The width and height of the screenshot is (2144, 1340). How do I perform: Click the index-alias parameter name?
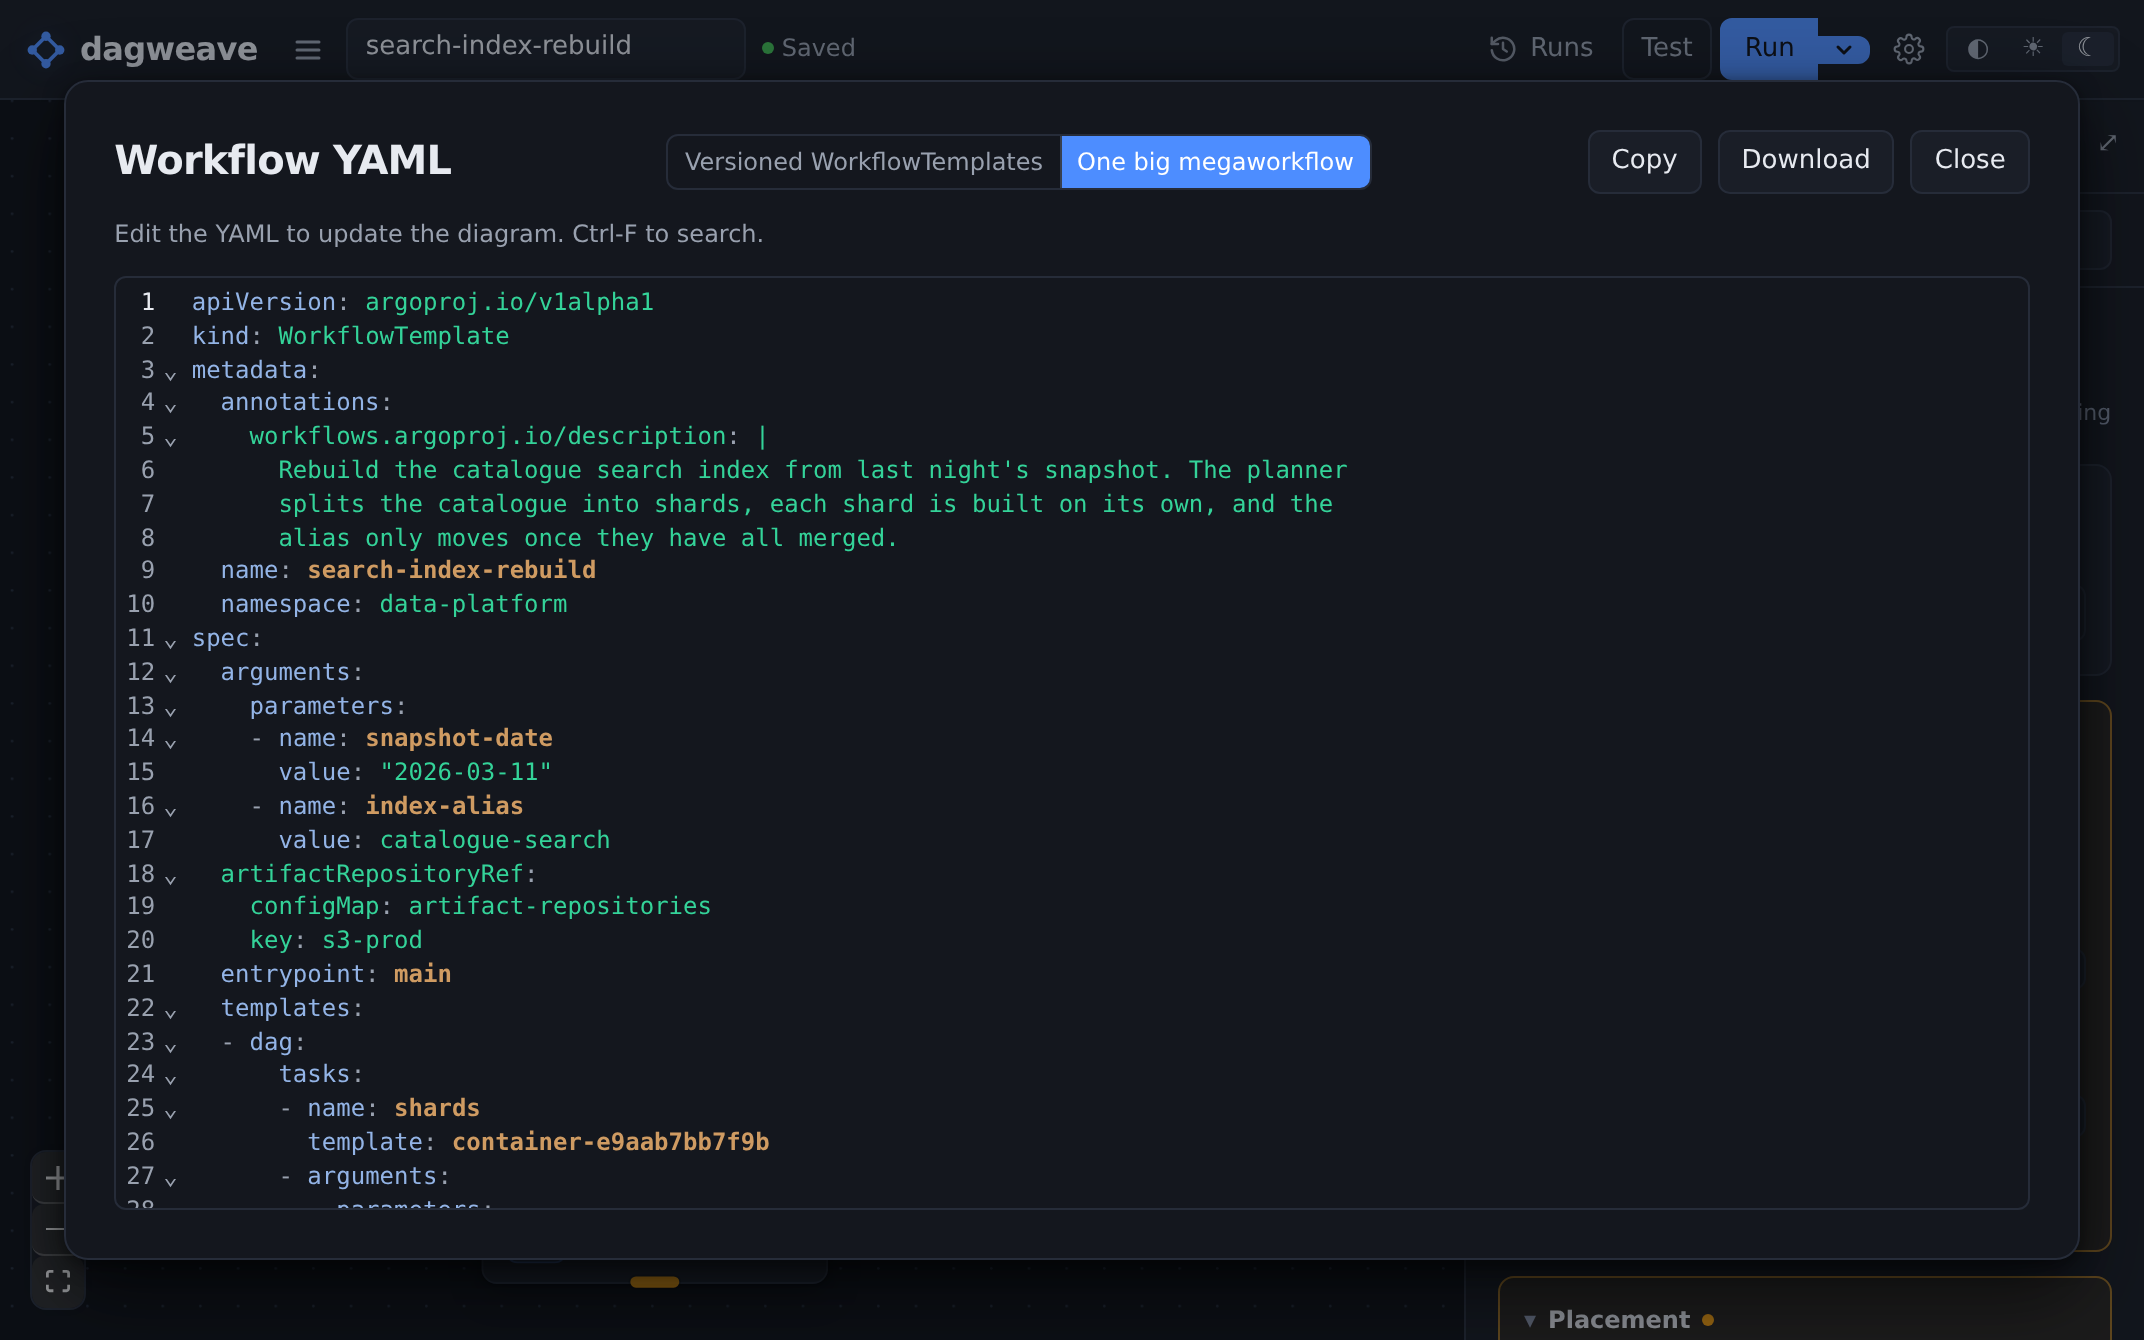pos(444,806)
